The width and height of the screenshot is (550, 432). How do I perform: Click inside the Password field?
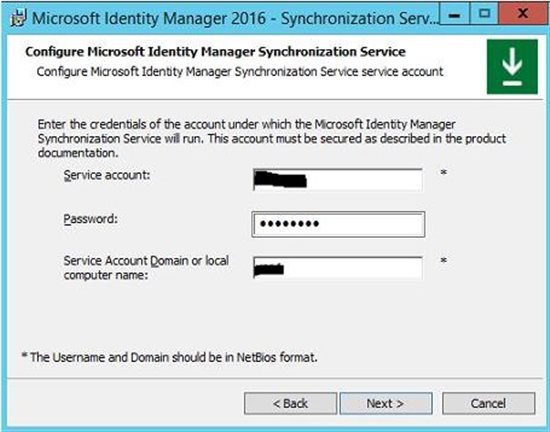338,224
